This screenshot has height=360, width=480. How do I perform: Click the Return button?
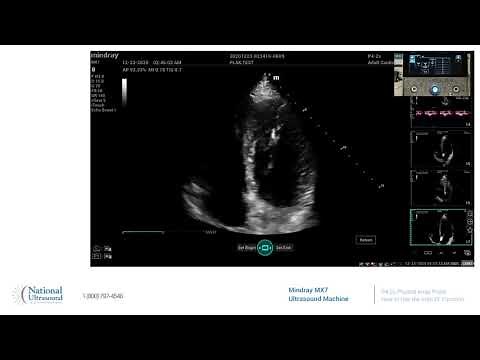[366, 240]
